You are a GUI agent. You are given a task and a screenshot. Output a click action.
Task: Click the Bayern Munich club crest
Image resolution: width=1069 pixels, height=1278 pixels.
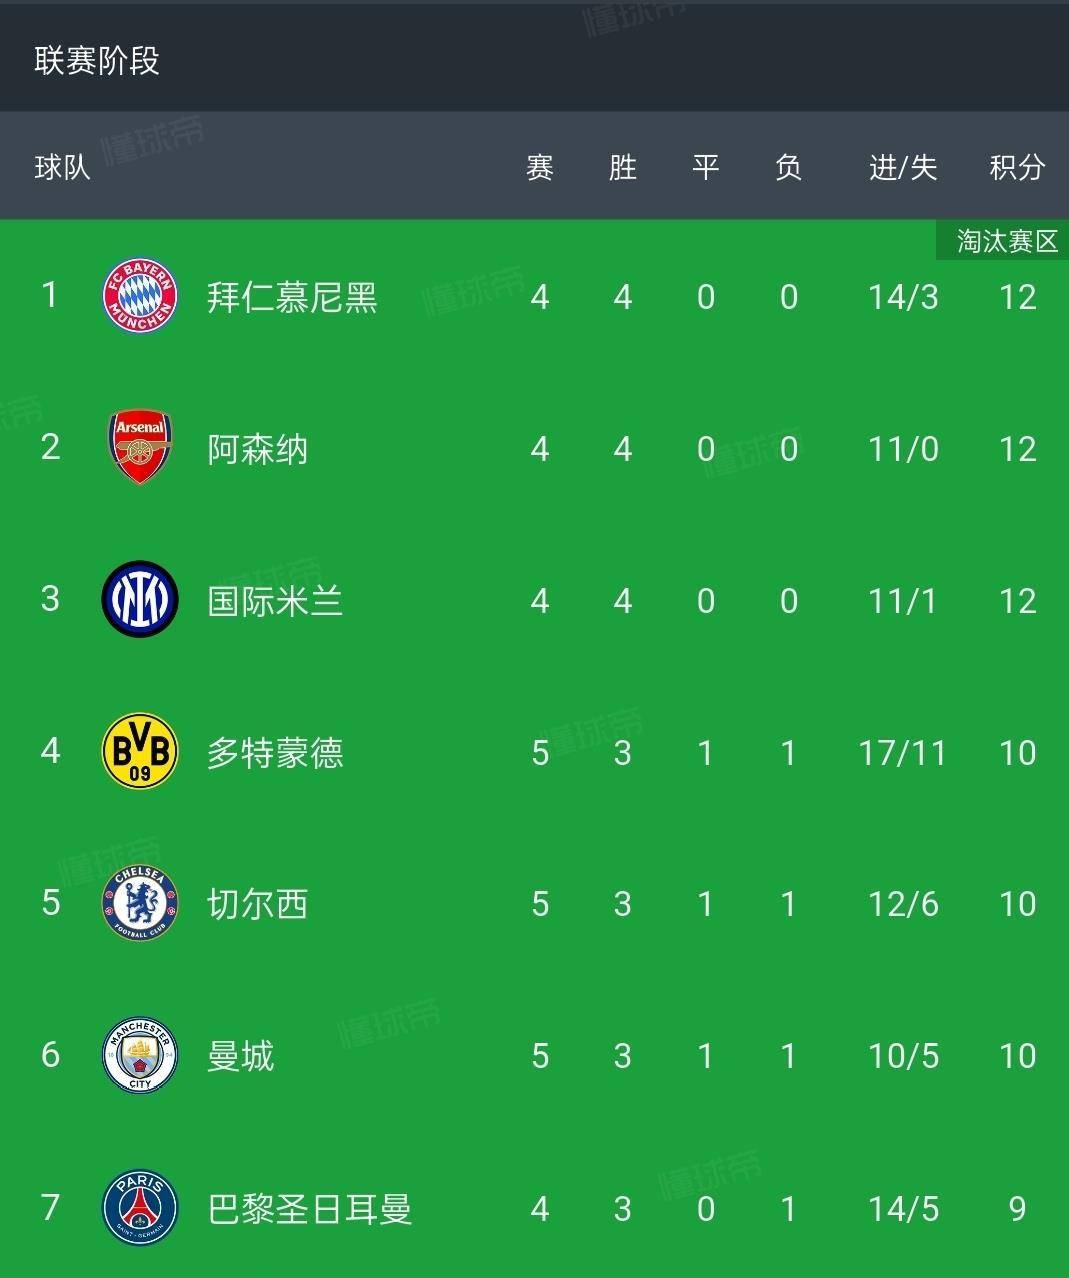point(140,296)
